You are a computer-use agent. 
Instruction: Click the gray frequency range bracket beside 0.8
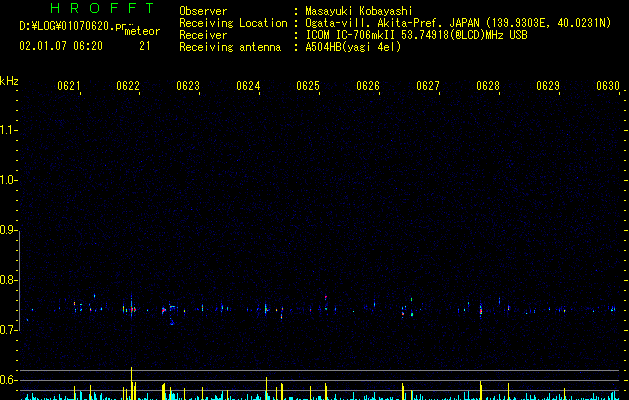[x=20, y=280]
